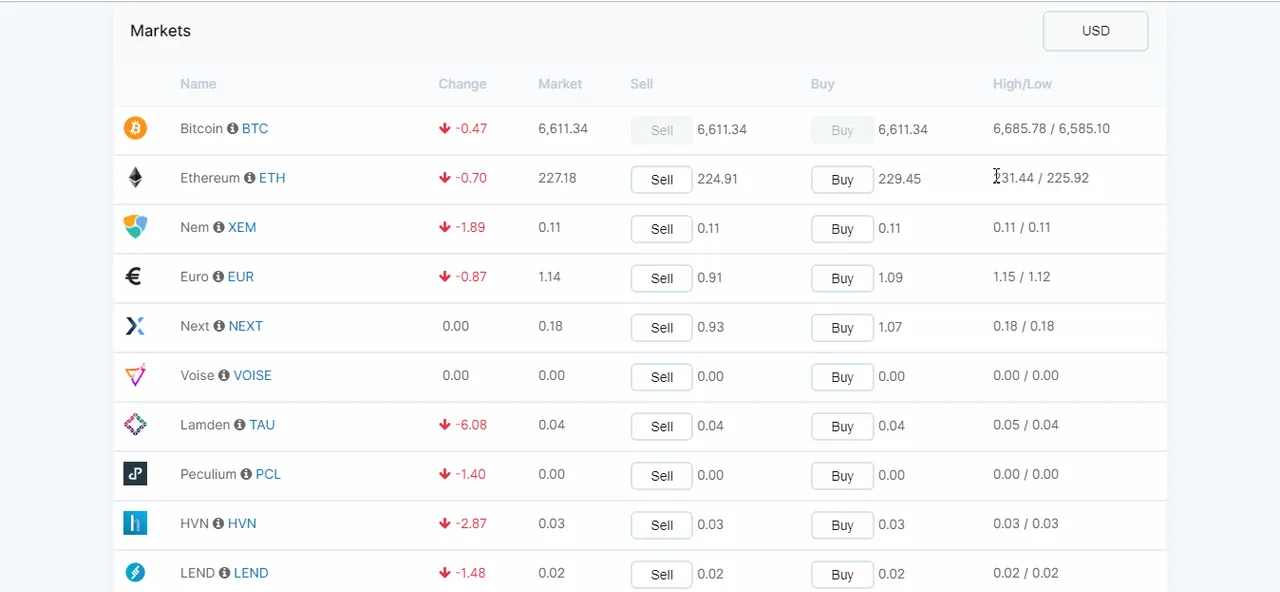Open the BTC ticker link
Image resolution: width=1280 pixels, height=592 pixels.
pyautogui.click(x=255, y=129)
